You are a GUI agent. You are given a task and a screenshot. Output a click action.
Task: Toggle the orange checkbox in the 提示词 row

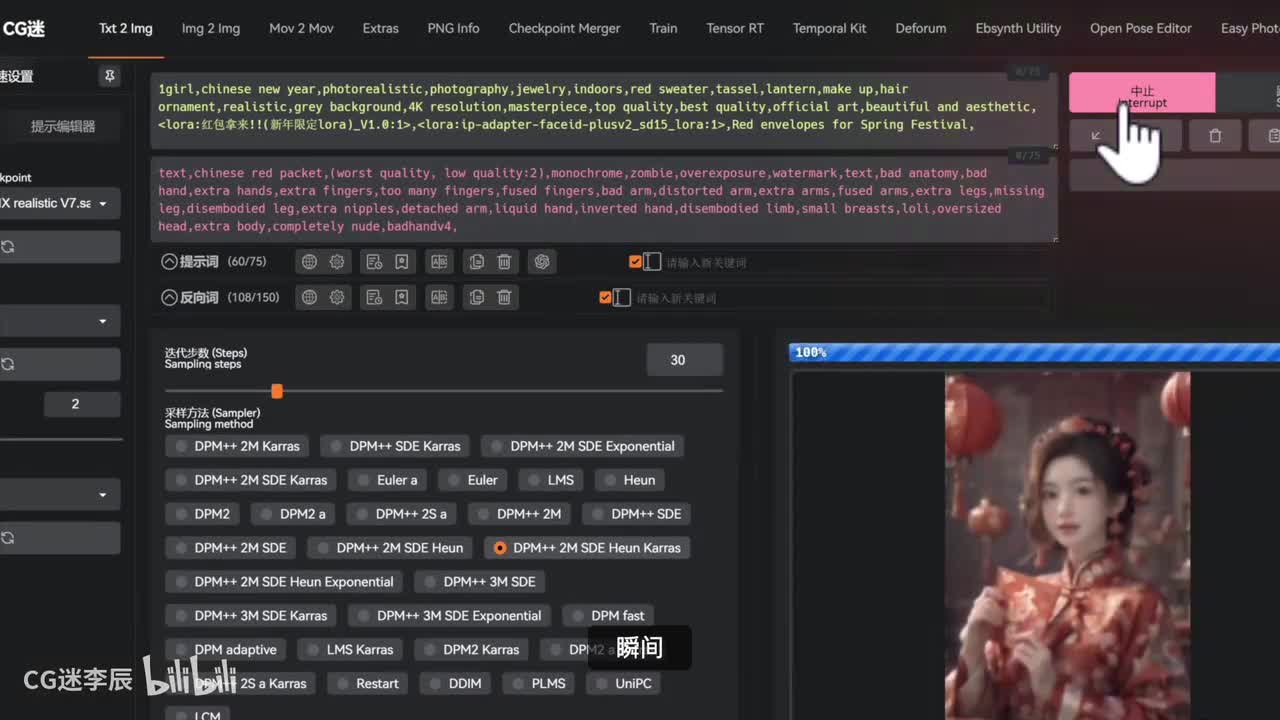(x=635, y=262)
